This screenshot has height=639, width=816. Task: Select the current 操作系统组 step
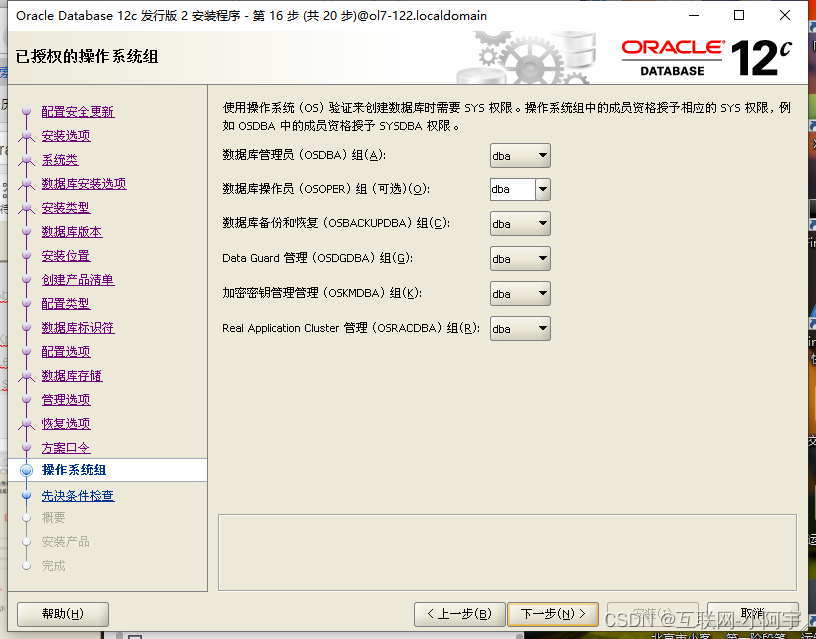(74, 470)
